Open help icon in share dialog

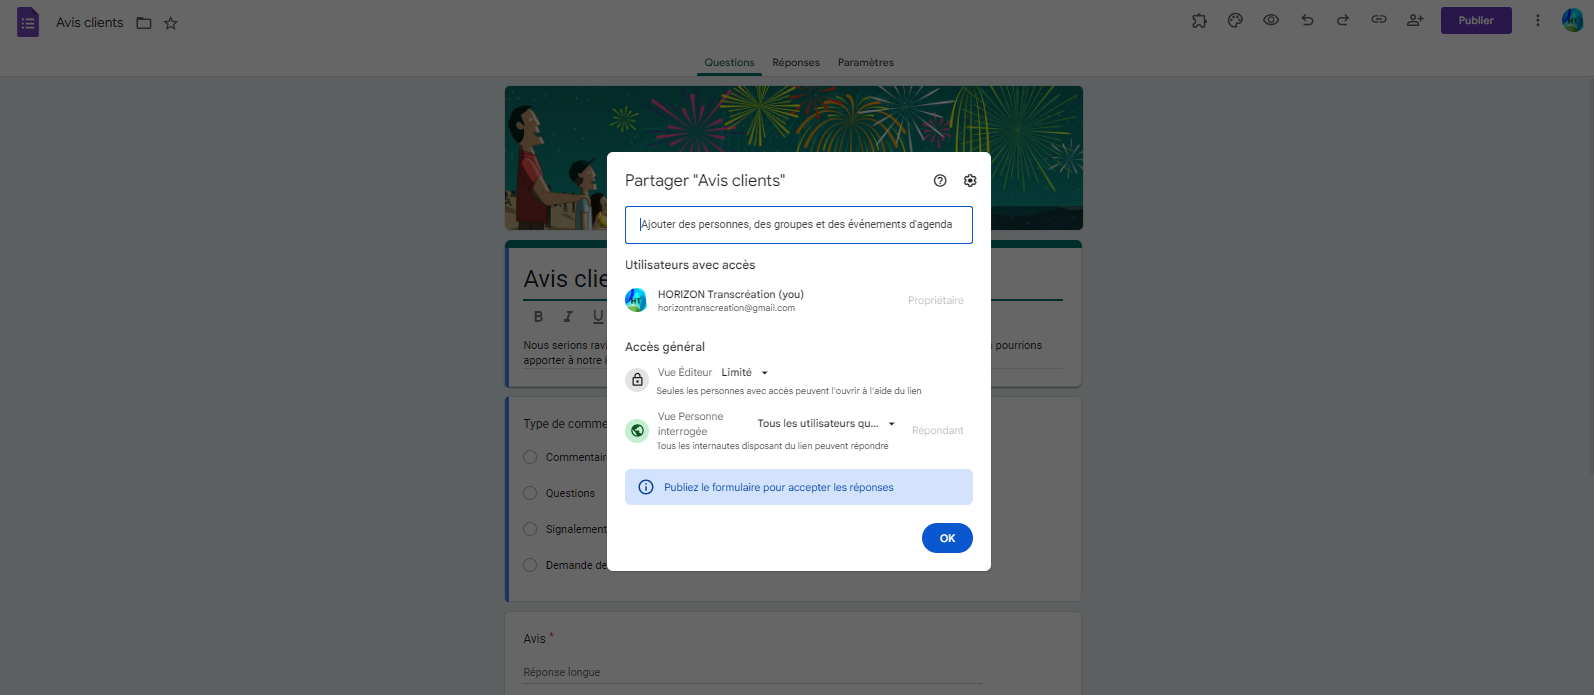(x=940, y=181)
